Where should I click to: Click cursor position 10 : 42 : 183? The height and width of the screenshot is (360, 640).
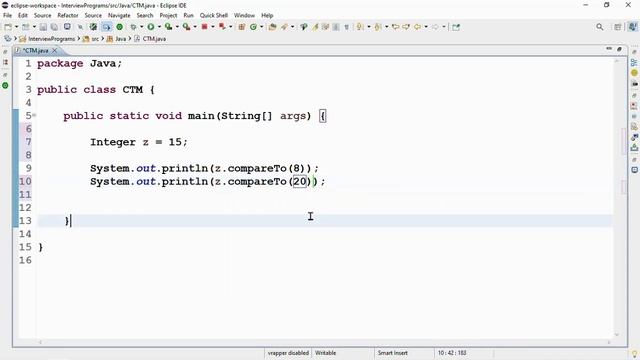[x=452, y=353]
